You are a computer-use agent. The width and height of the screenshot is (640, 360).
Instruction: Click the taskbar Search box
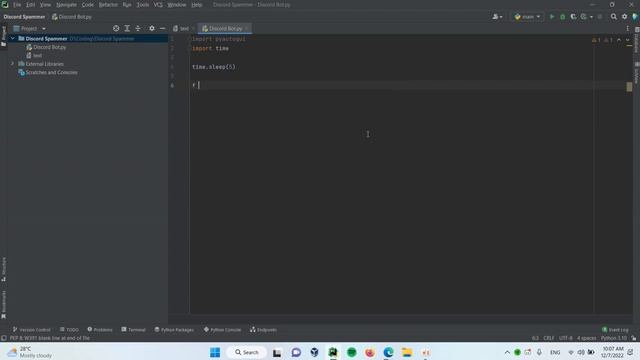(247, 352)
